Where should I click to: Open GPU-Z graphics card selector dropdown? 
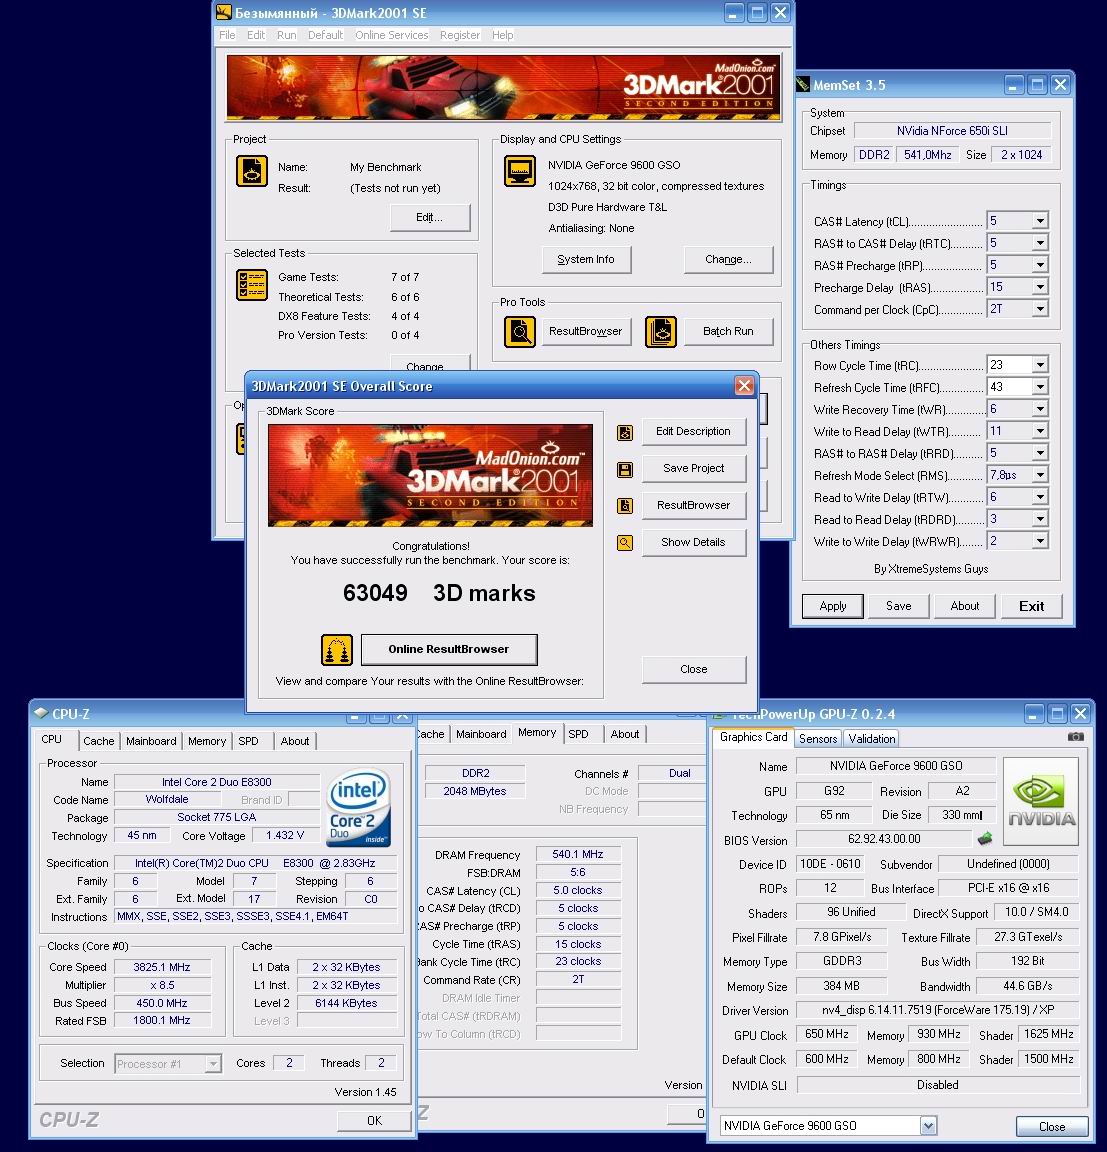pyautogui.click(x=928, y=1126)
